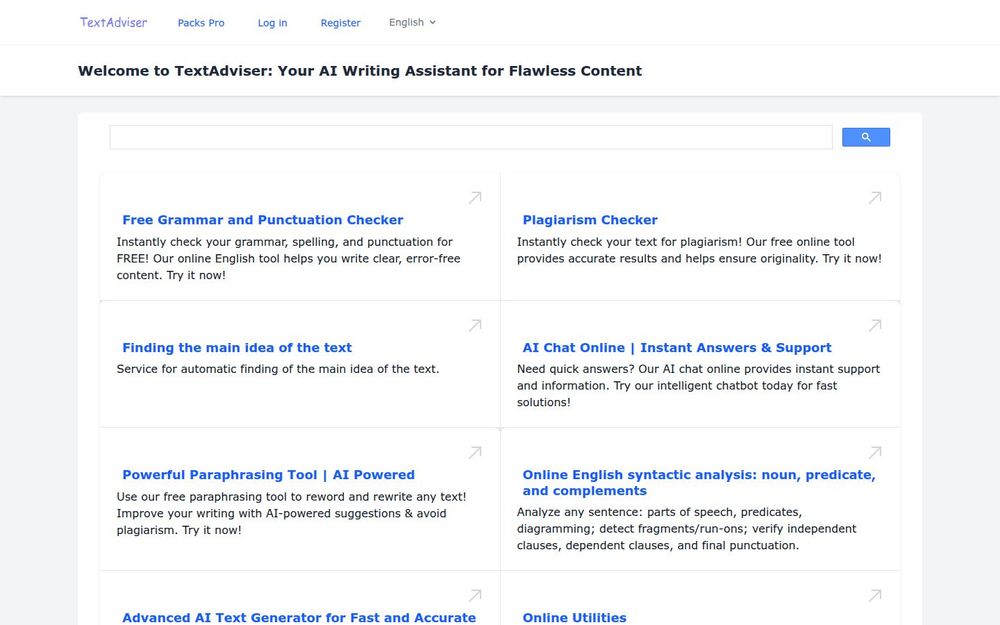The width and height of the screenshot is (1000, 625).
Task: Open Advanced AI Text Generator link
Action: 299,617
